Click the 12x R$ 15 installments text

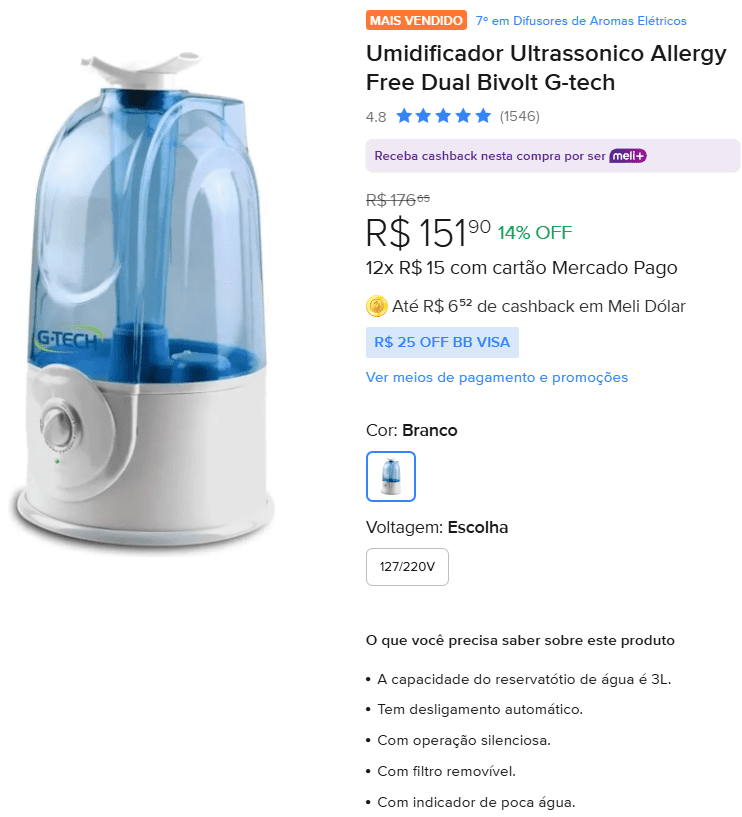pos(522,268)
